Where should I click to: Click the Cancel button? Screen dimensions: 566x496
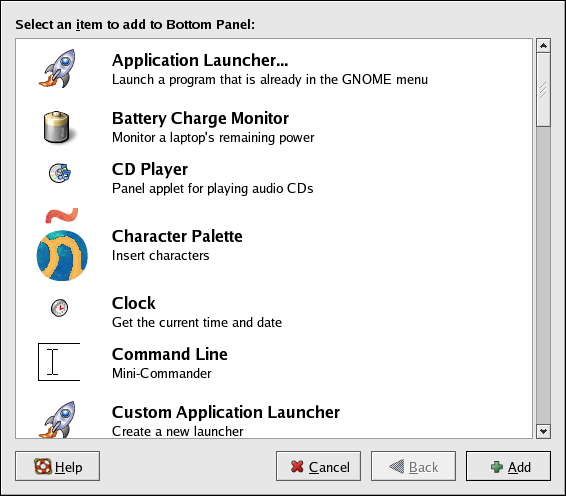tap(318, 466)
